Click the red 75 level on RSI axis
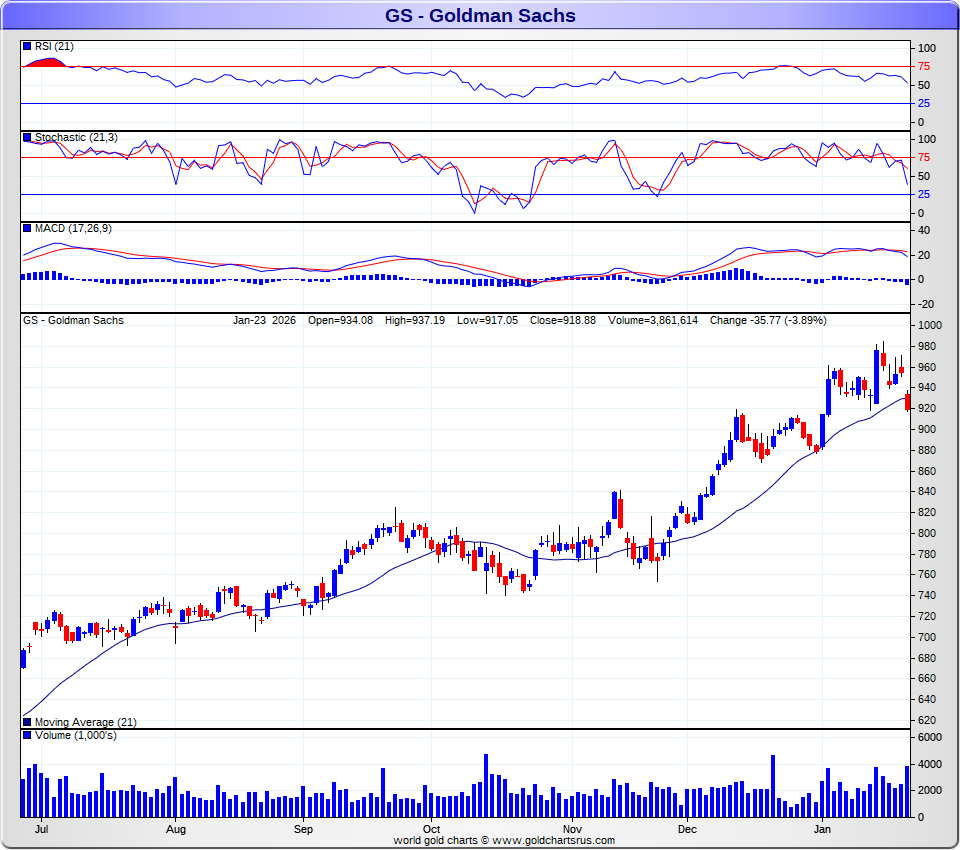Image resolution: width=960 pixels, height=850 pixels. click(x=924, y=67)
